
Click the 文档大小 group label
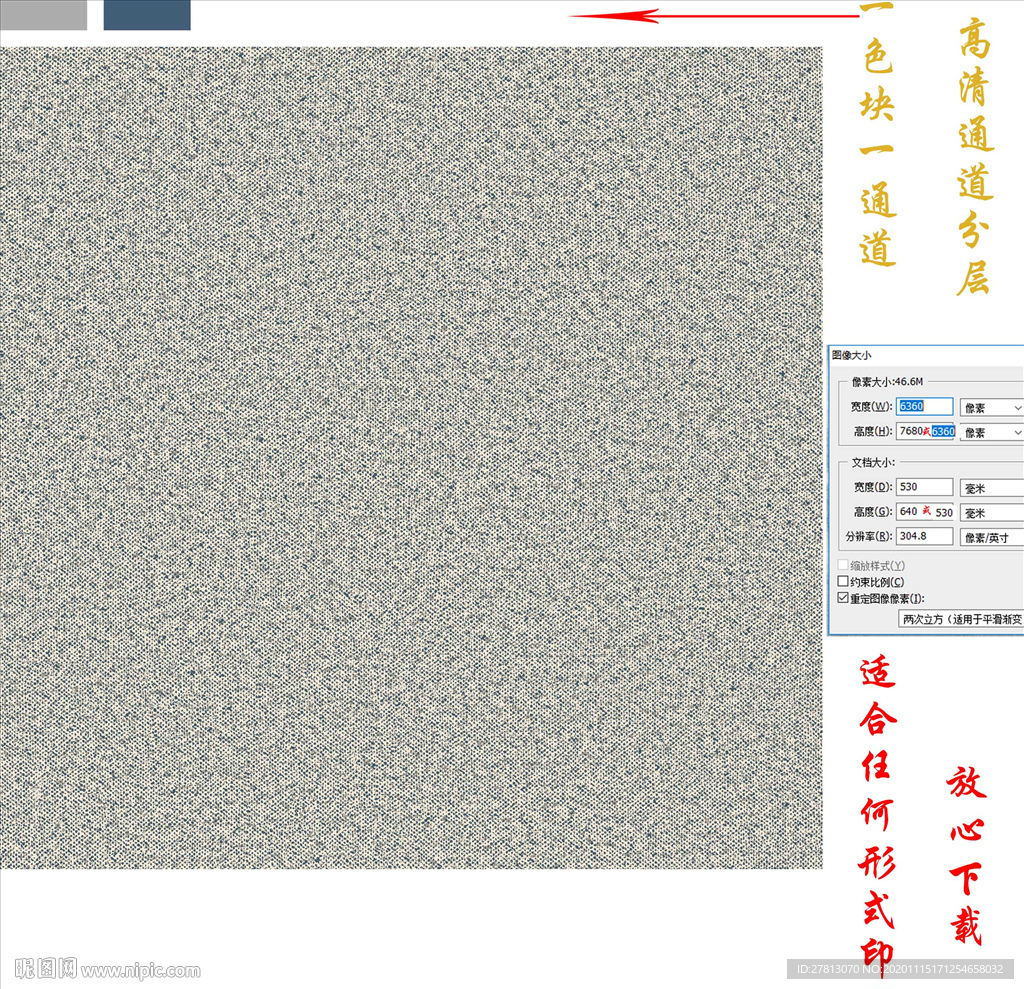pos(872,462)
